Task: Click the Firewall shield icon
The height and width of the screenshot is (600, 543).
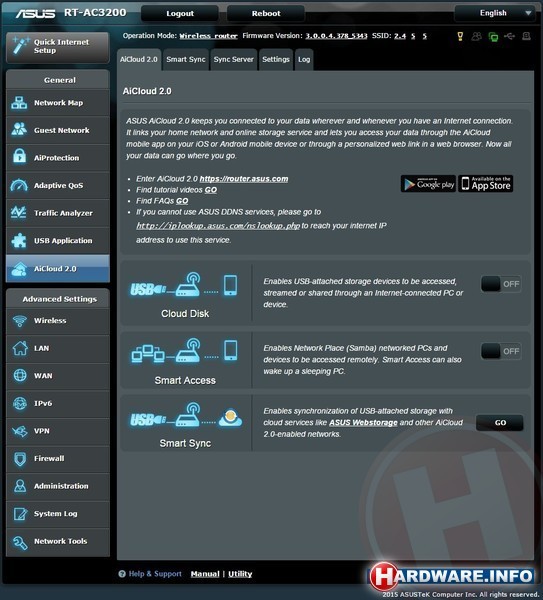Action: (x=20, y=458)
